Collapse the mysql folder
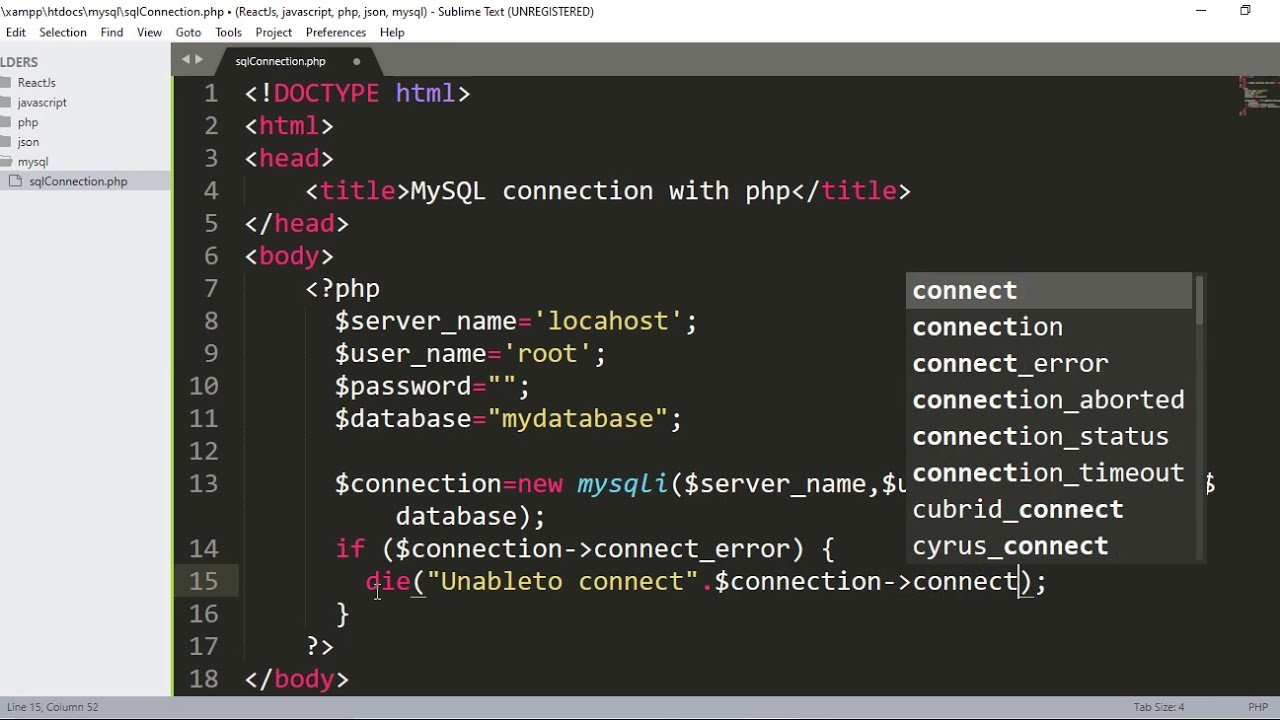Screen dimensions: 1280x720 [32, 161]
